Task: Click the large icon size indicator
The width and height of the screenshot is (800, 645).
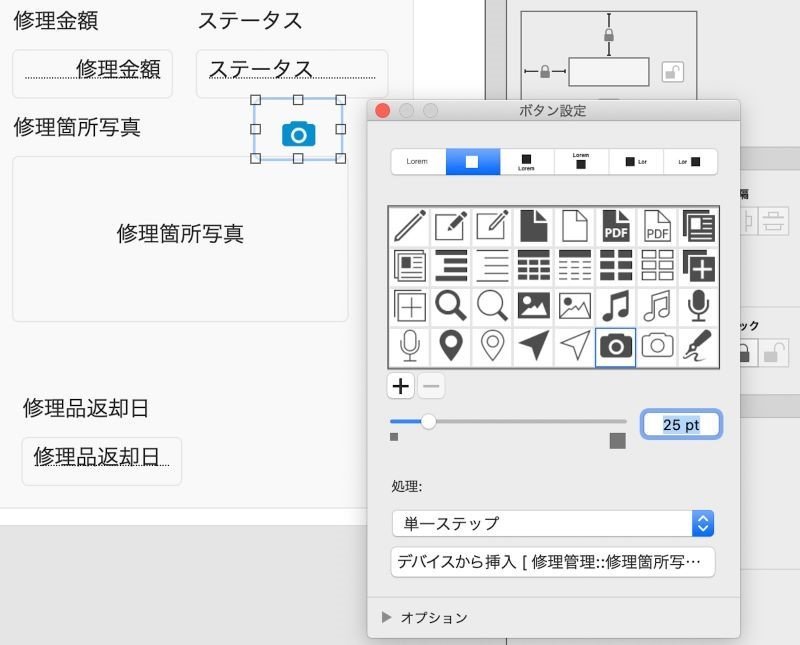Action: 618,441
